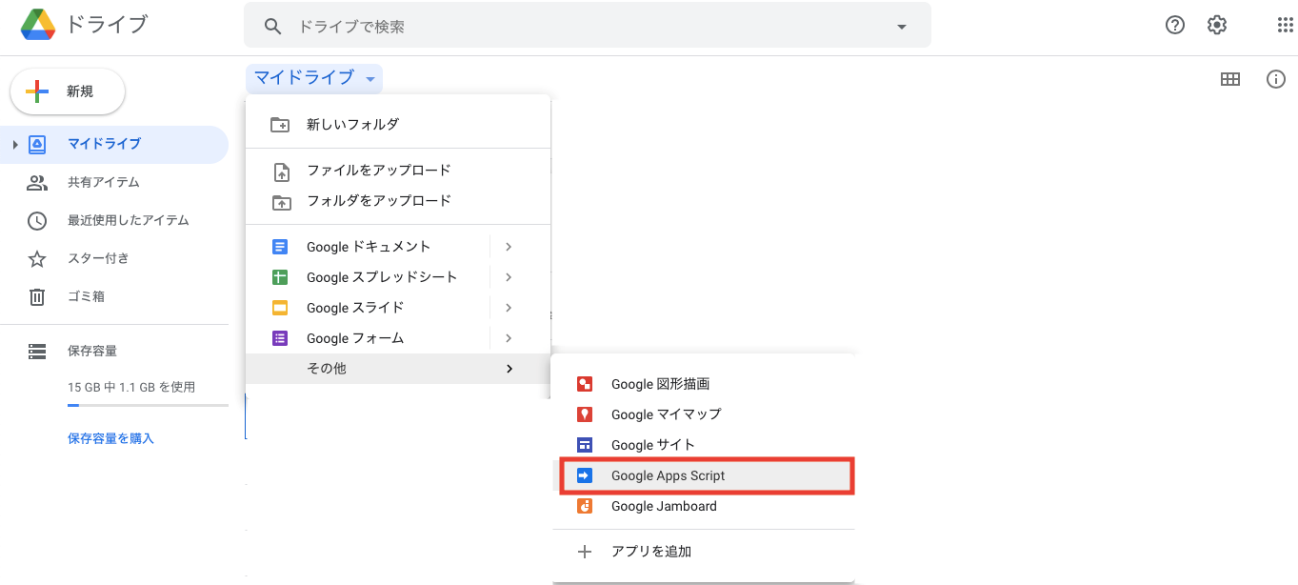1298x585 pixels.
Task: Open the Google apps grid icon
Action: pyautogui.click(x=1285, y=26)
